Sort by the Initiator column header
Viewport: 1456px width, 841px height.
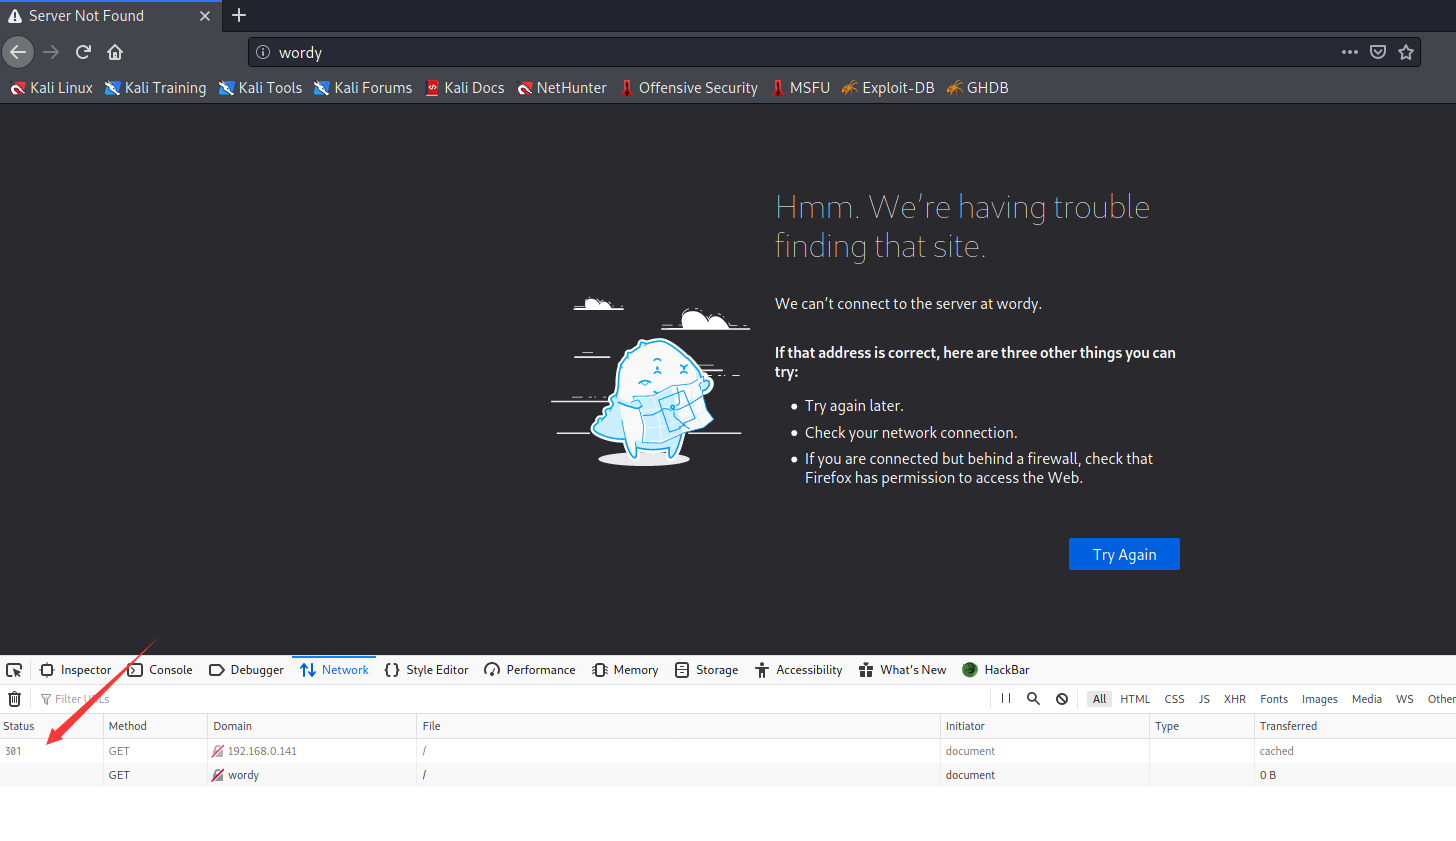point(1045,726)
